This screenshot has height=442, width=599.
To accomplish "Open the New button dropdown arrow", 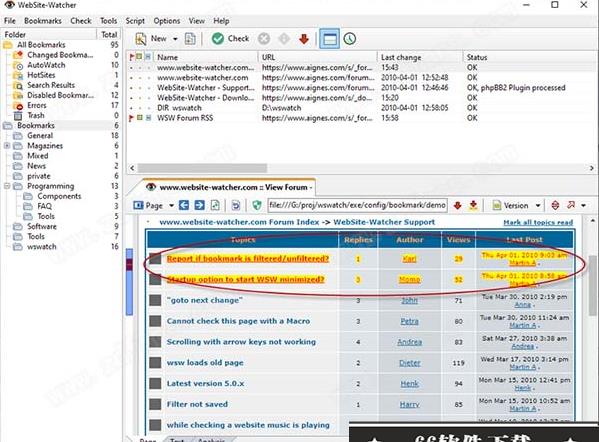I will pos(175,39).
